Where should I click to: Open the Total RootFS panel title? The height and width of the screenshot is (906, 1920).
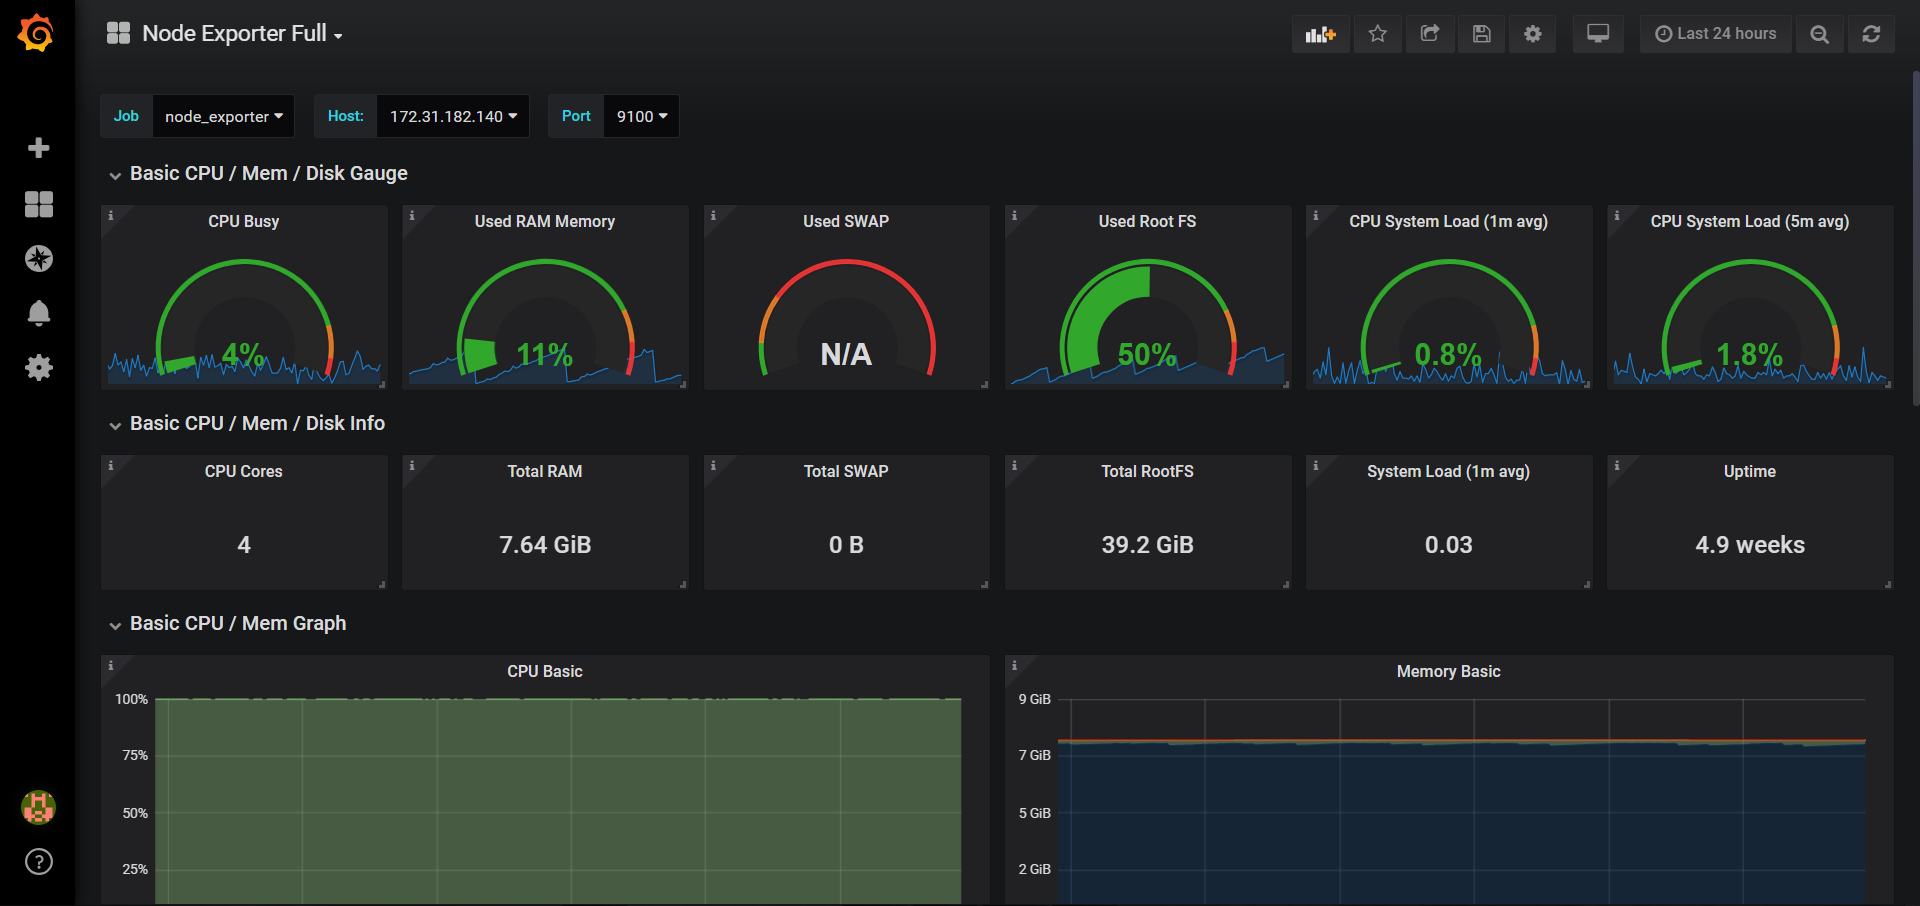[1148, 471]
